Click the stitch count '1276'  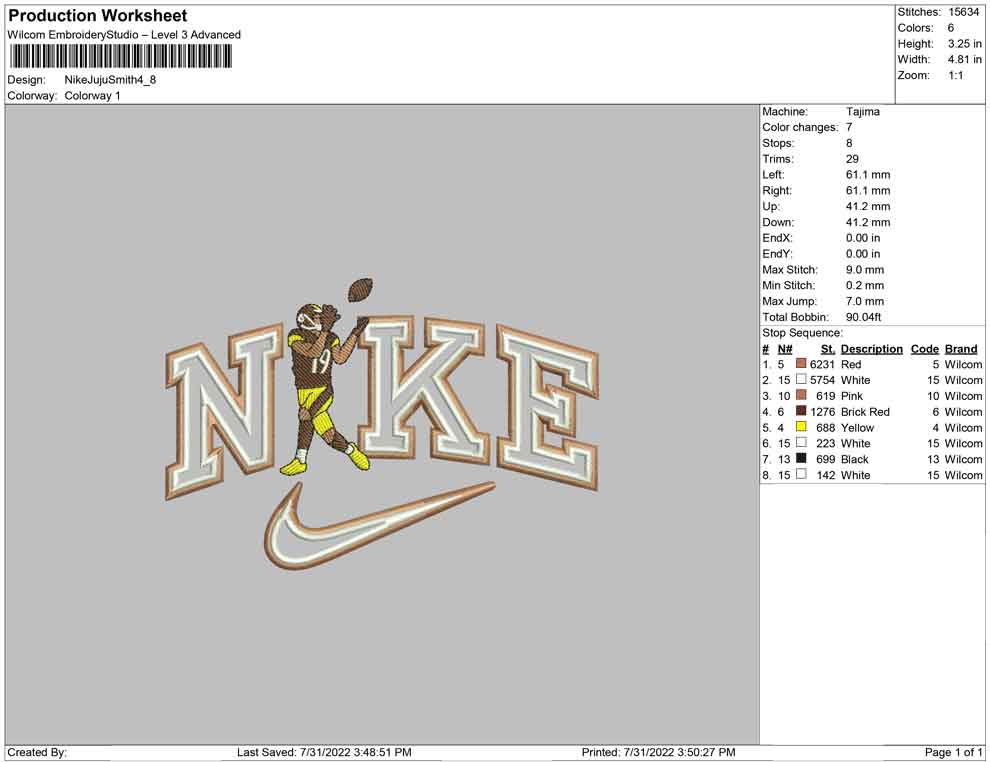pos(823,412)
